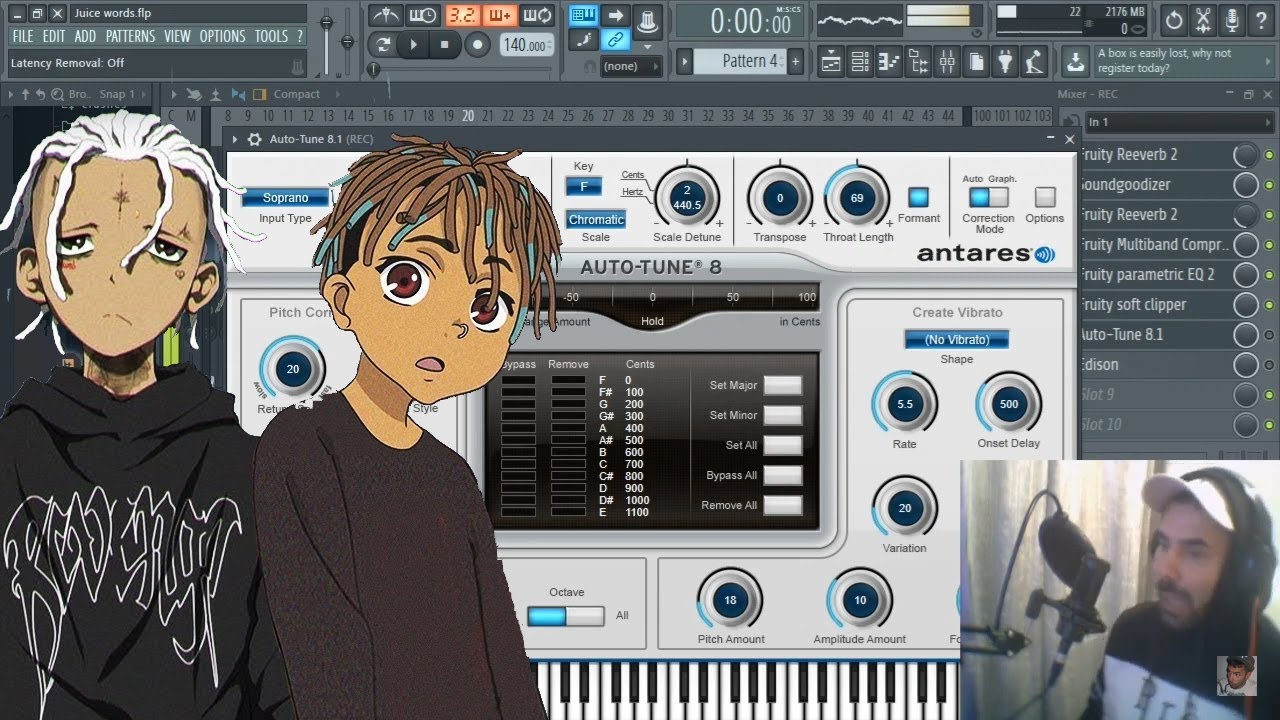The height and width of the screenshot is (720, 1280).
Task: Toggle Fruity soft clipper enable LED
Action: [x=1269, y=305]
